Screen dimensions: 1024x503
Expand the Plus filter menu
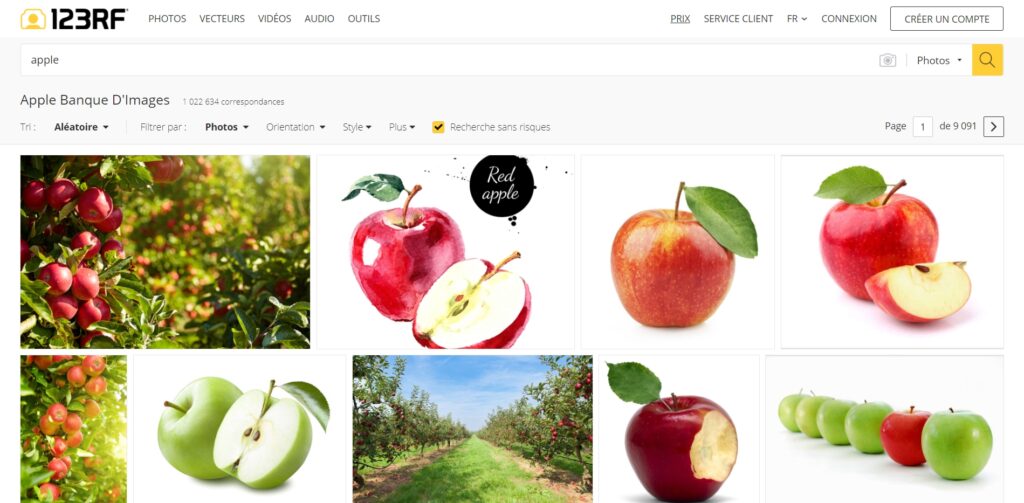click(402, 127)
